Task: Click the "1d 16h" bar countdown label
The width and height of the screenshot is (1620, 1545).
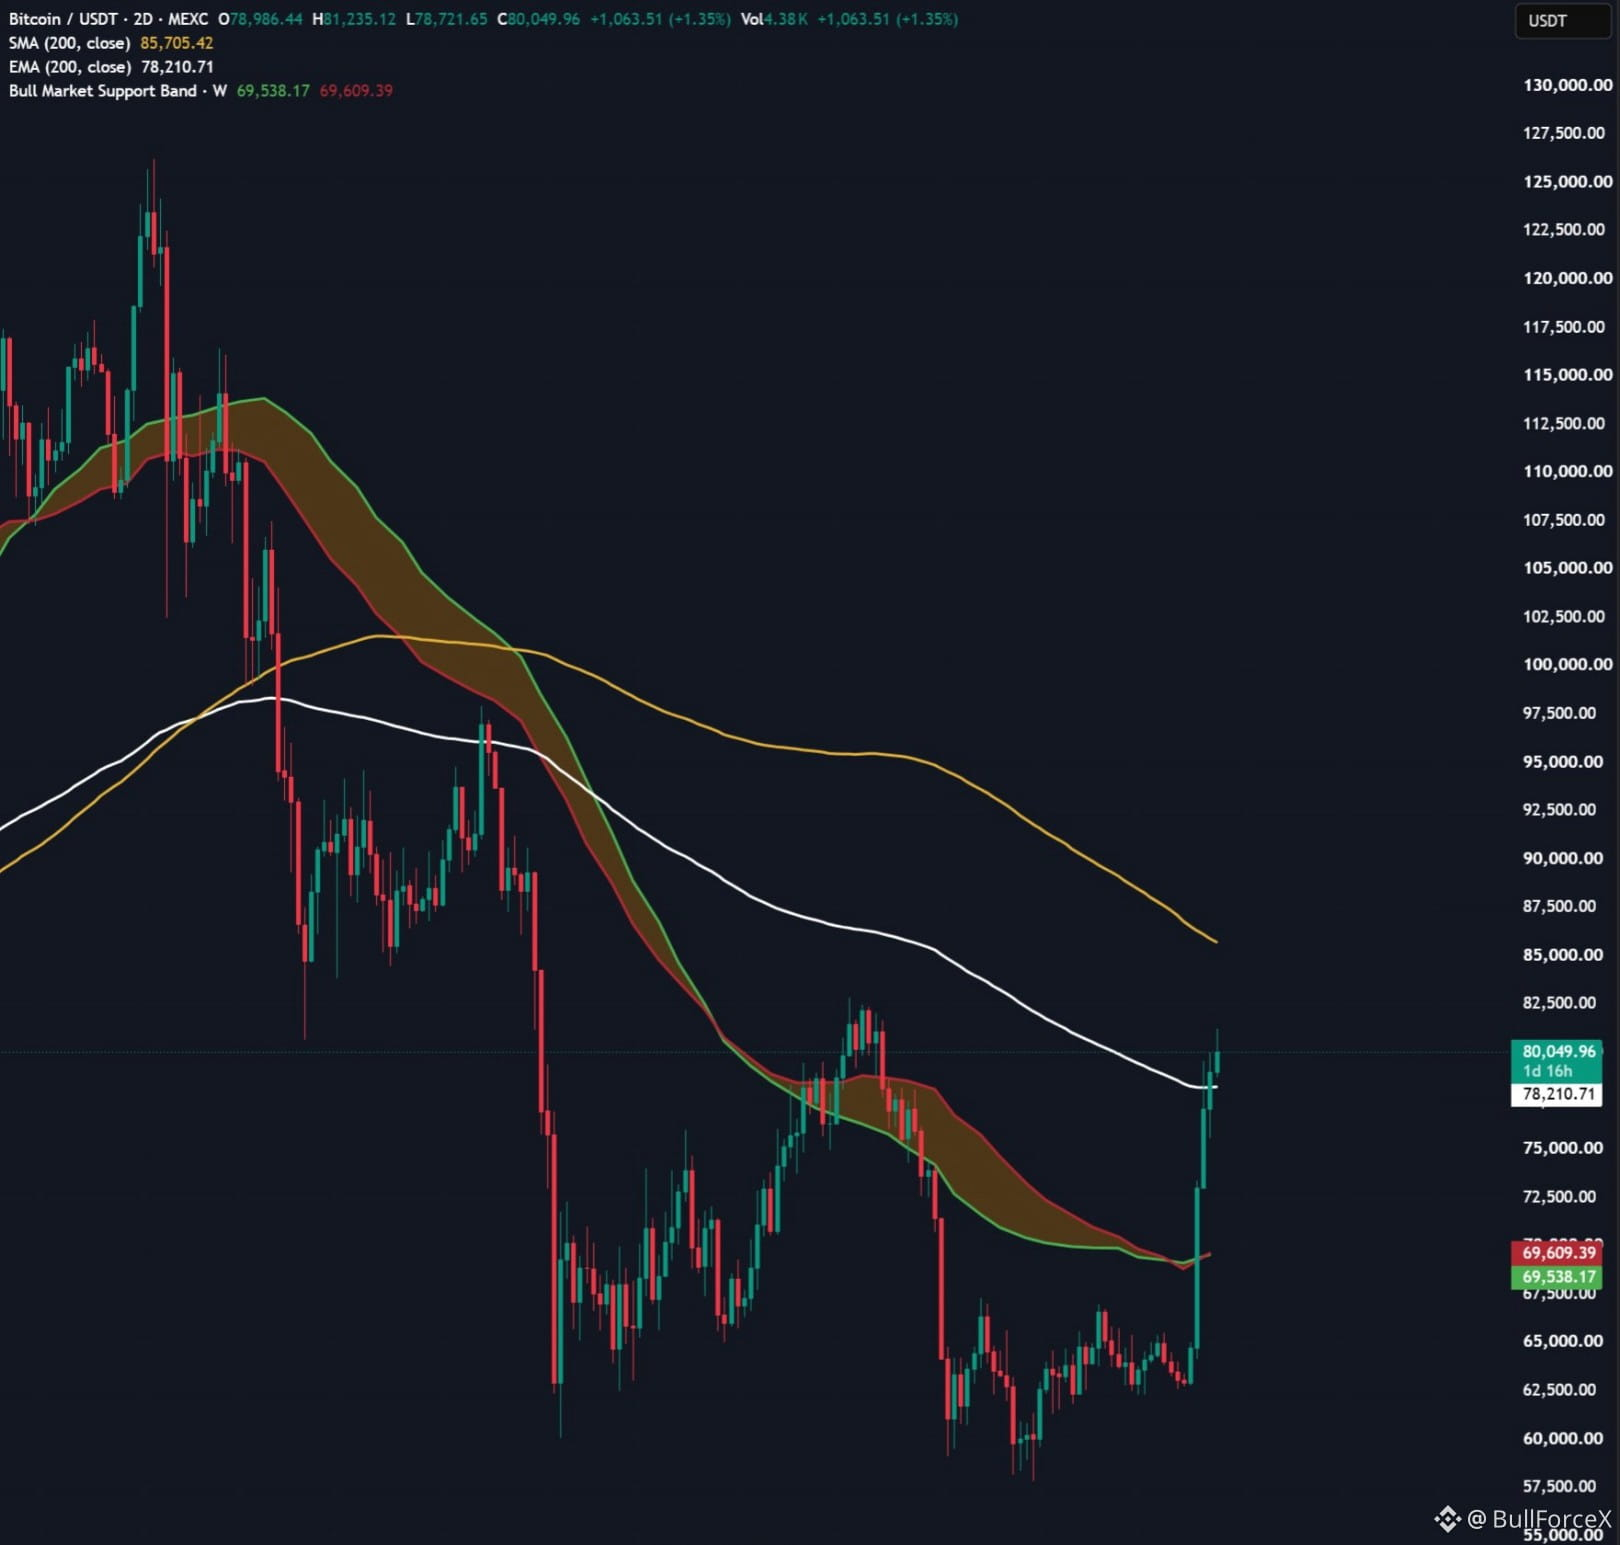Action: coord(1548,1071)
